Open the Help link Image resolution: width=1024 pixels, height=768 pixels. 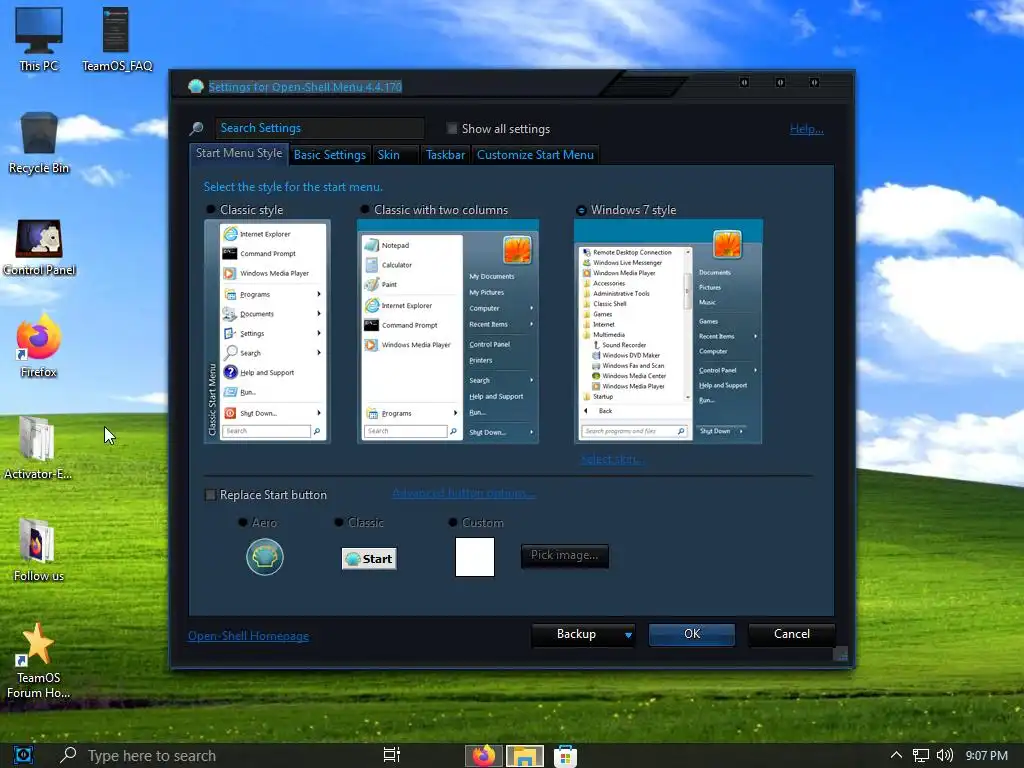[807, 129]
